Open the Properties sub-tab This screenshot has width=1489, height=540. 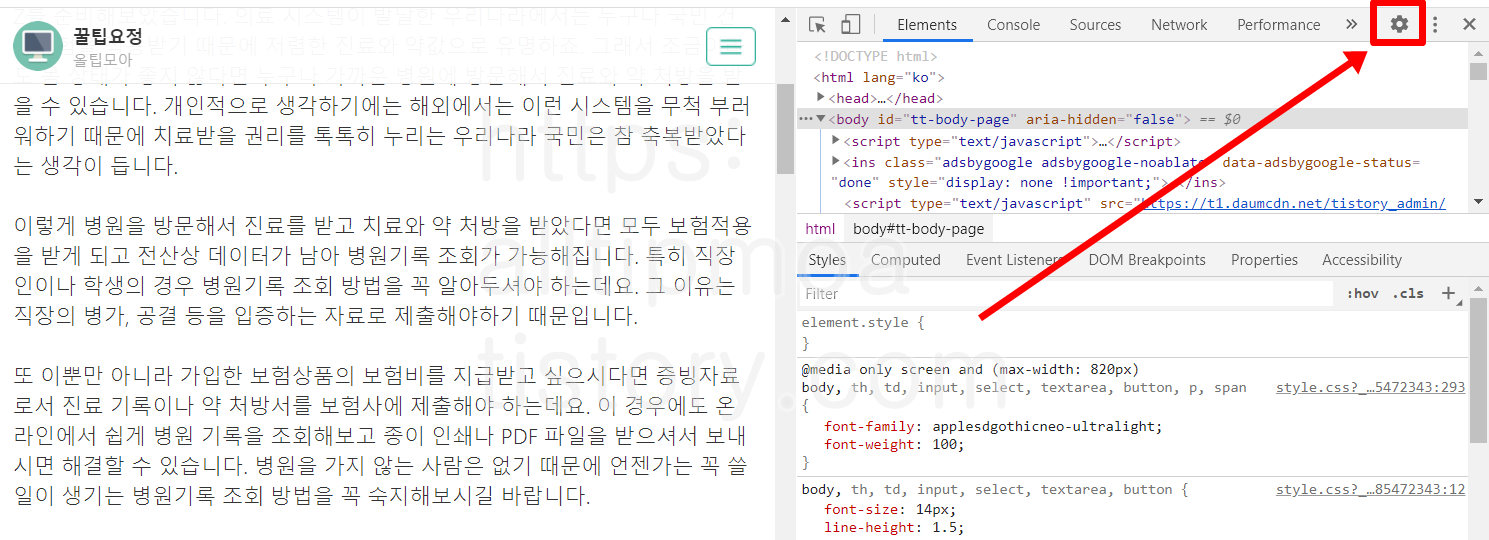tap(1264, 260)
